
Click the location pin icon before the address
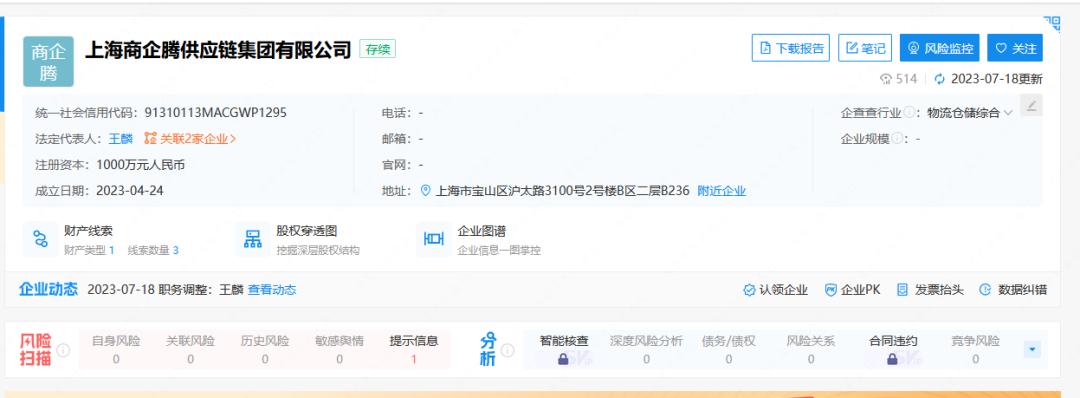(x=426, y=191)
